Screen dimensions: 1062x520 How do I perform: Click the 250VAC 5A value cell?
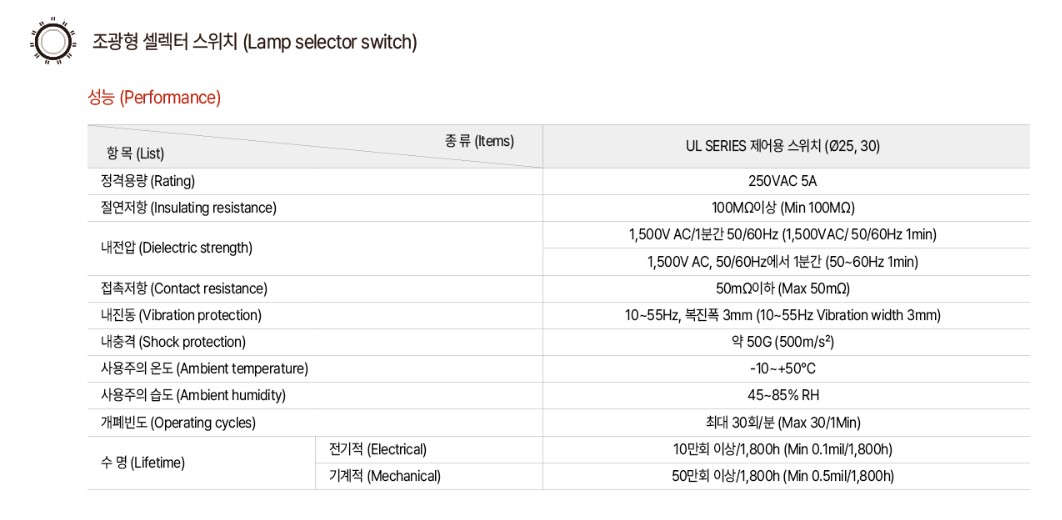point(786,181)
